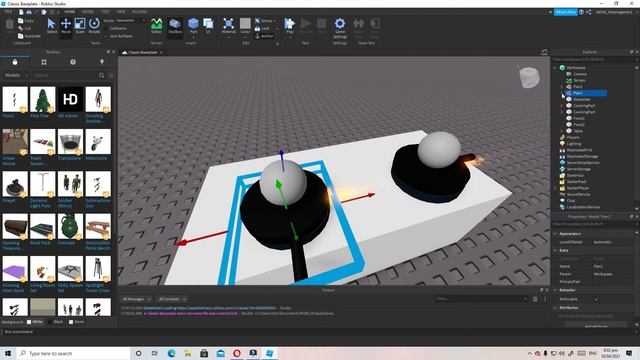Expand the first CookingPart node
640x360 pixels.
[562, 106]
